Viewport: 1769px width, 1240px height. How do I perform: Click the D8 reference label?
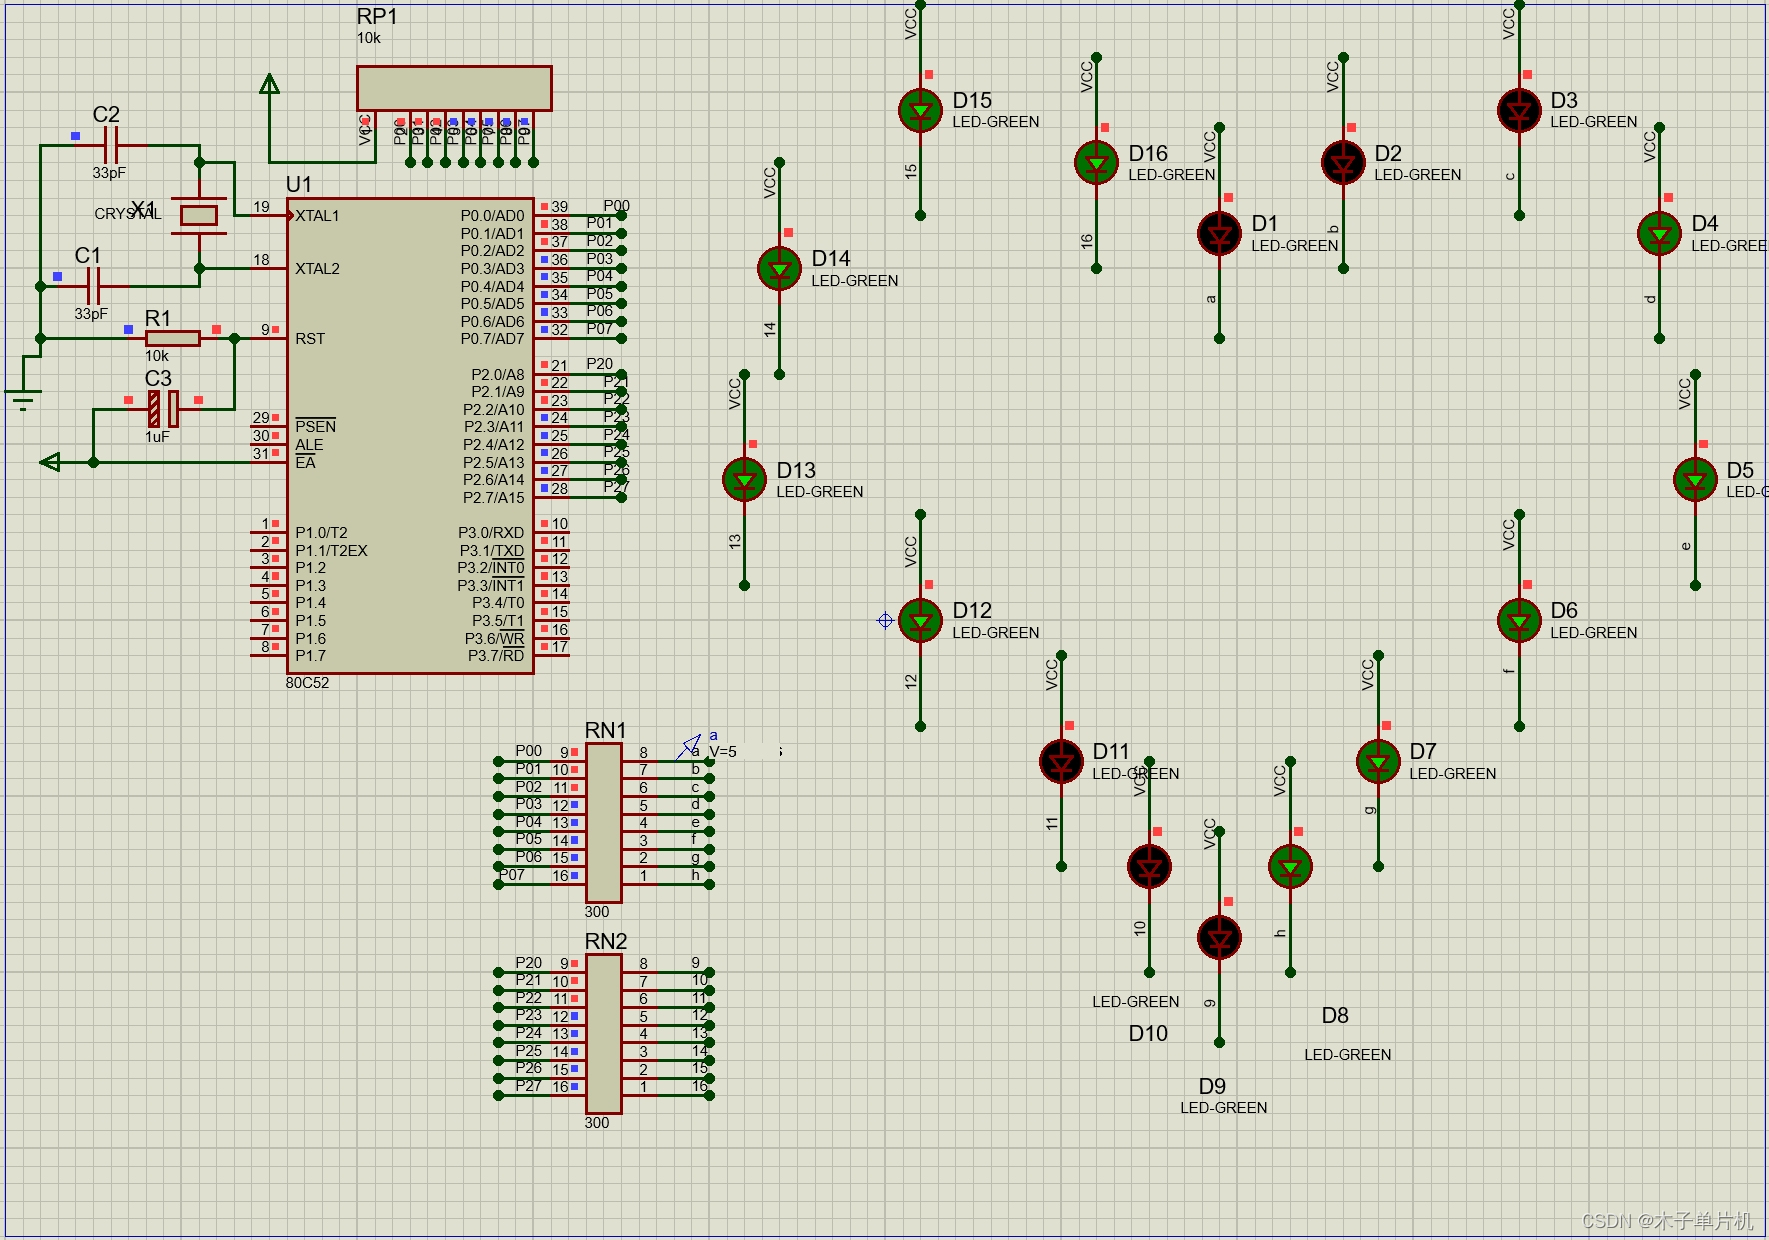click(1335, 1015)
